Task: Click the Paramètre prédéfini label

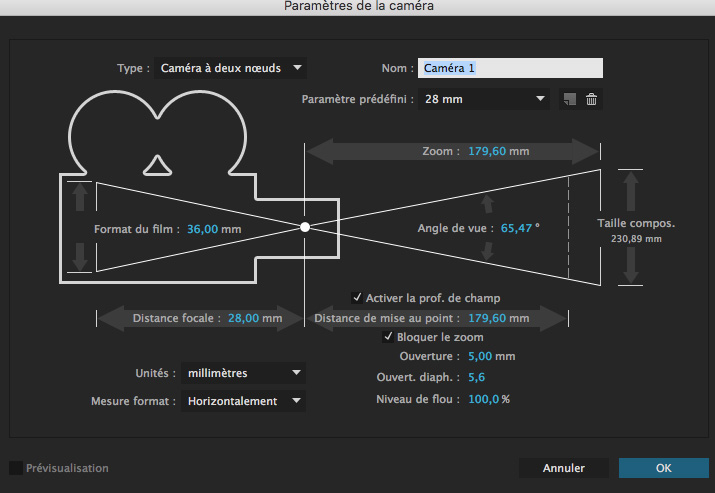Action: click(x=358, y=99)
